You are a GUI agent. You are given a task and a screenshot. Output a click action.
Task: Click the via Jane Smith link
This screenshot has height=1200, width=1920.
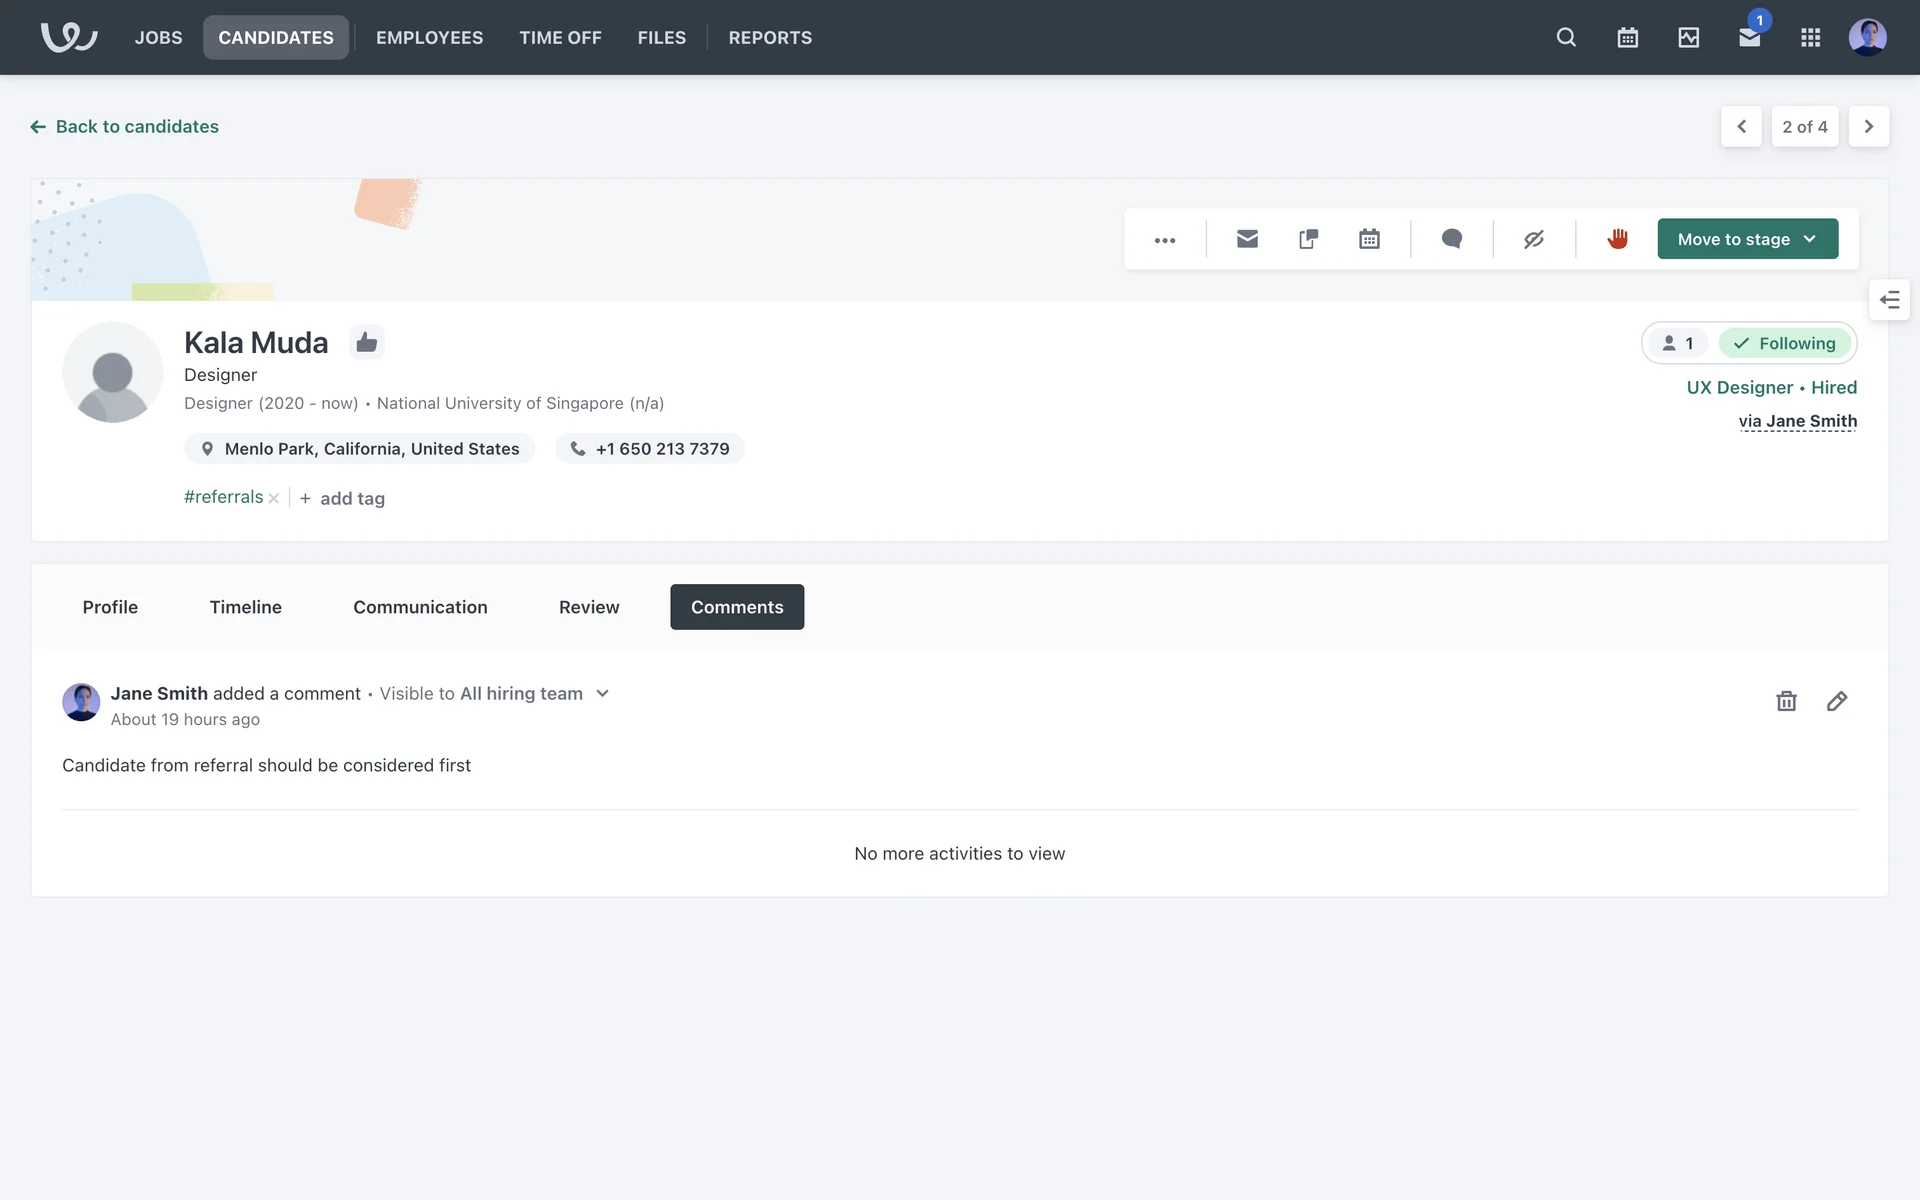[x=1797, y=421]
